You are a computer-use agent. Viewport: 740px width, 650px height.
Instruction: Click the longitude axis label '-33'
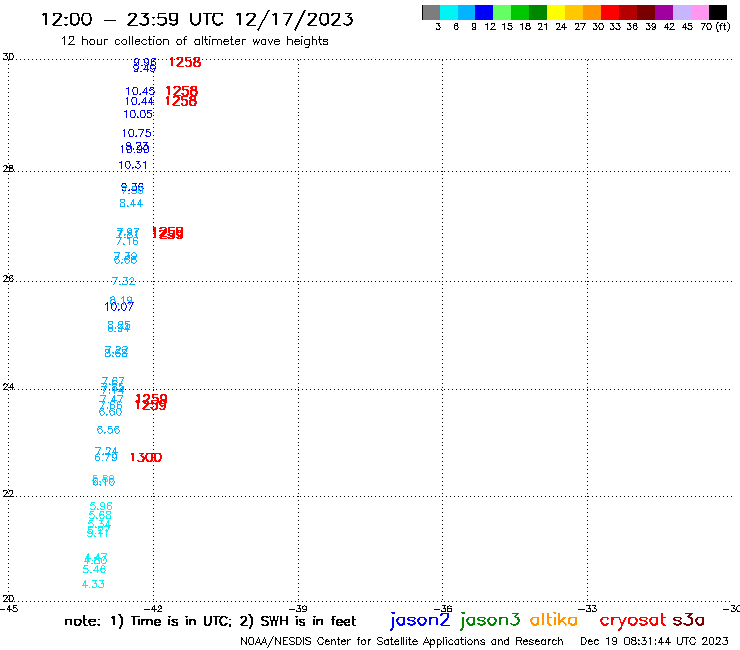(x=588, y=608)
